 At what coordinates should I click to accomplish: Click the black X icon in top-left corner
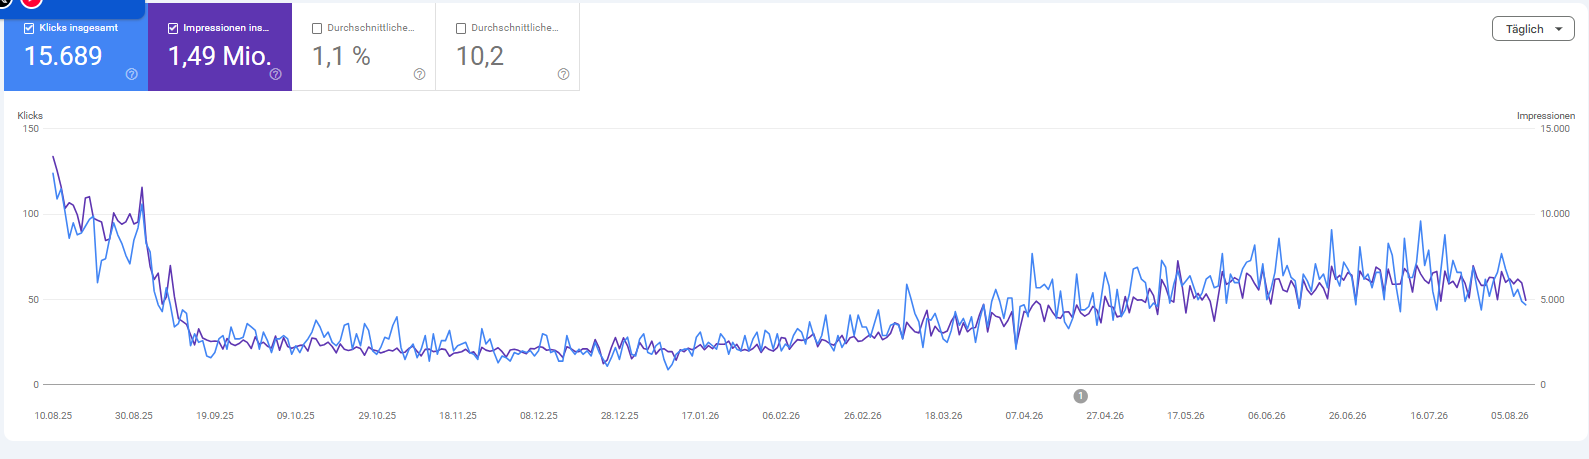click(x=5, y=2)
